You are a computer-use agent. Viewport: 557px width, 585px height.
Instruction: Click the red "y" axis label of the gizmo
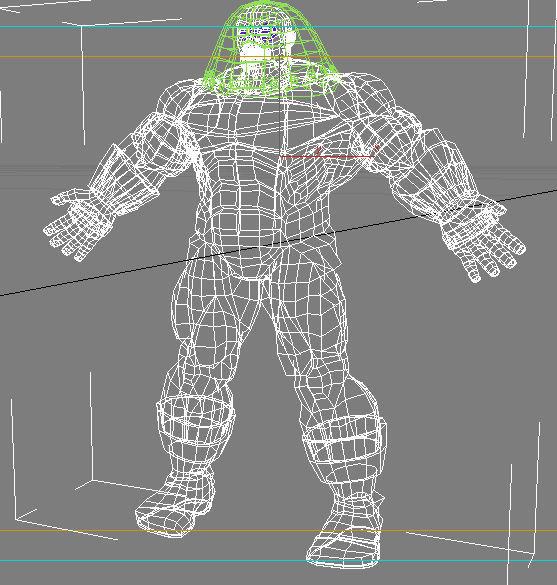(x=318, y=150)
